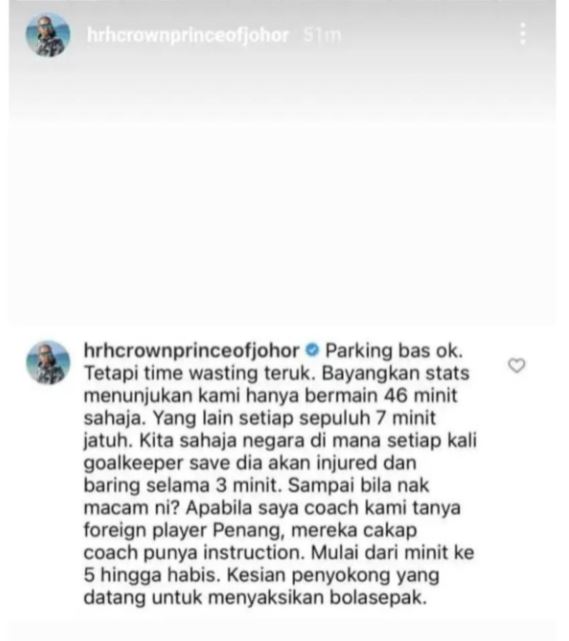Click the blue verified badge beside the username
569x641 pixels.
click(312, 351)
